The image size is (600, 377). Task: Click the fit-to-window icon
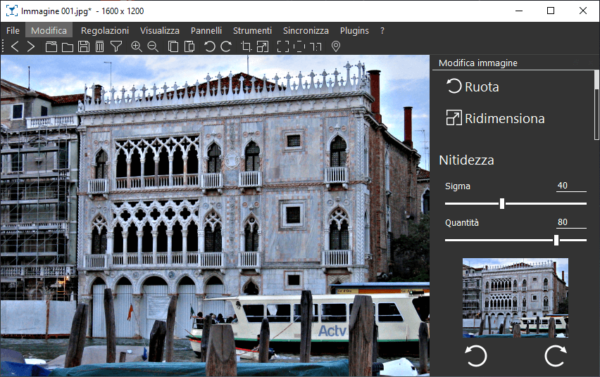click(299, 47)
